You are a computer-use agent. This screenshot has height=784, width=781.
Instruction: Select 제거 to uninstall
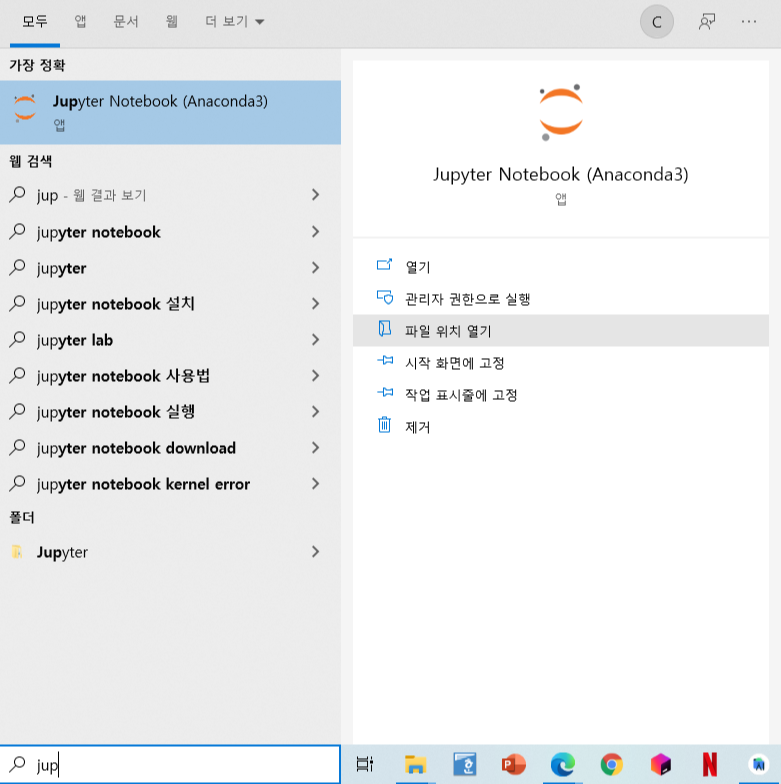point(560,426)
